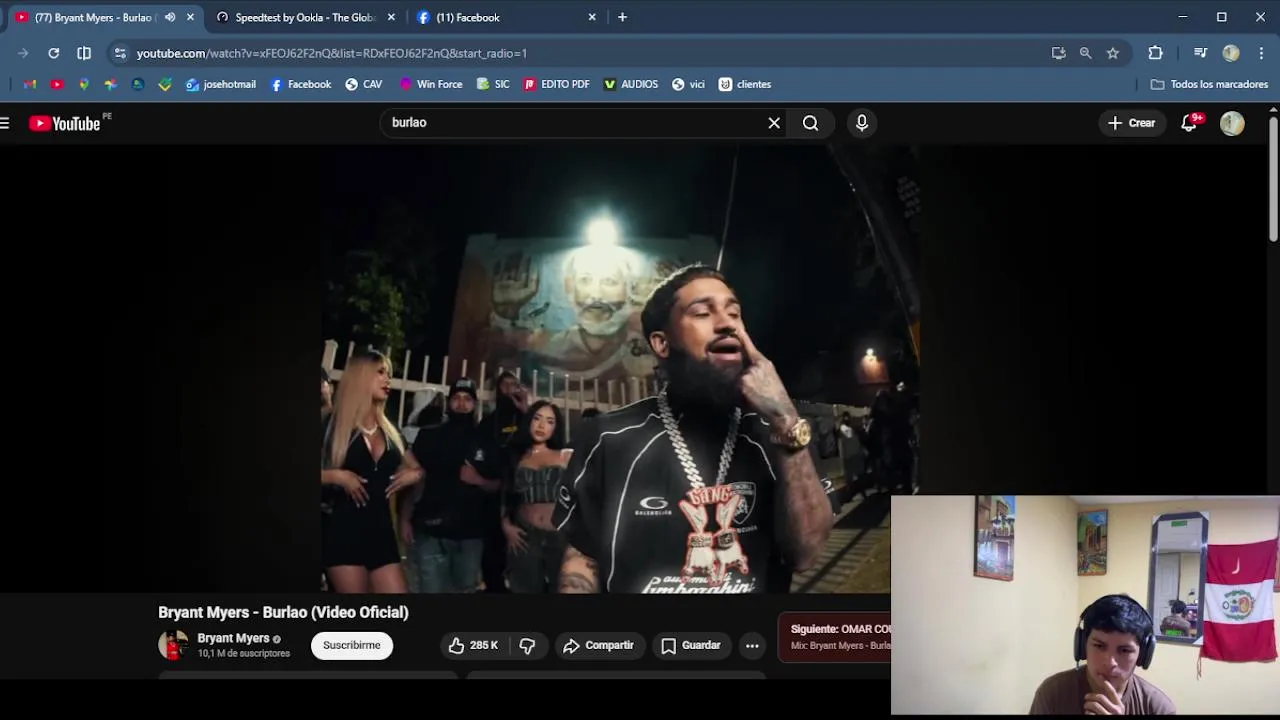The height and width of the screenshot is (720, 1280).
Task: Open the CAV bookmark
Action: point(364,84)
